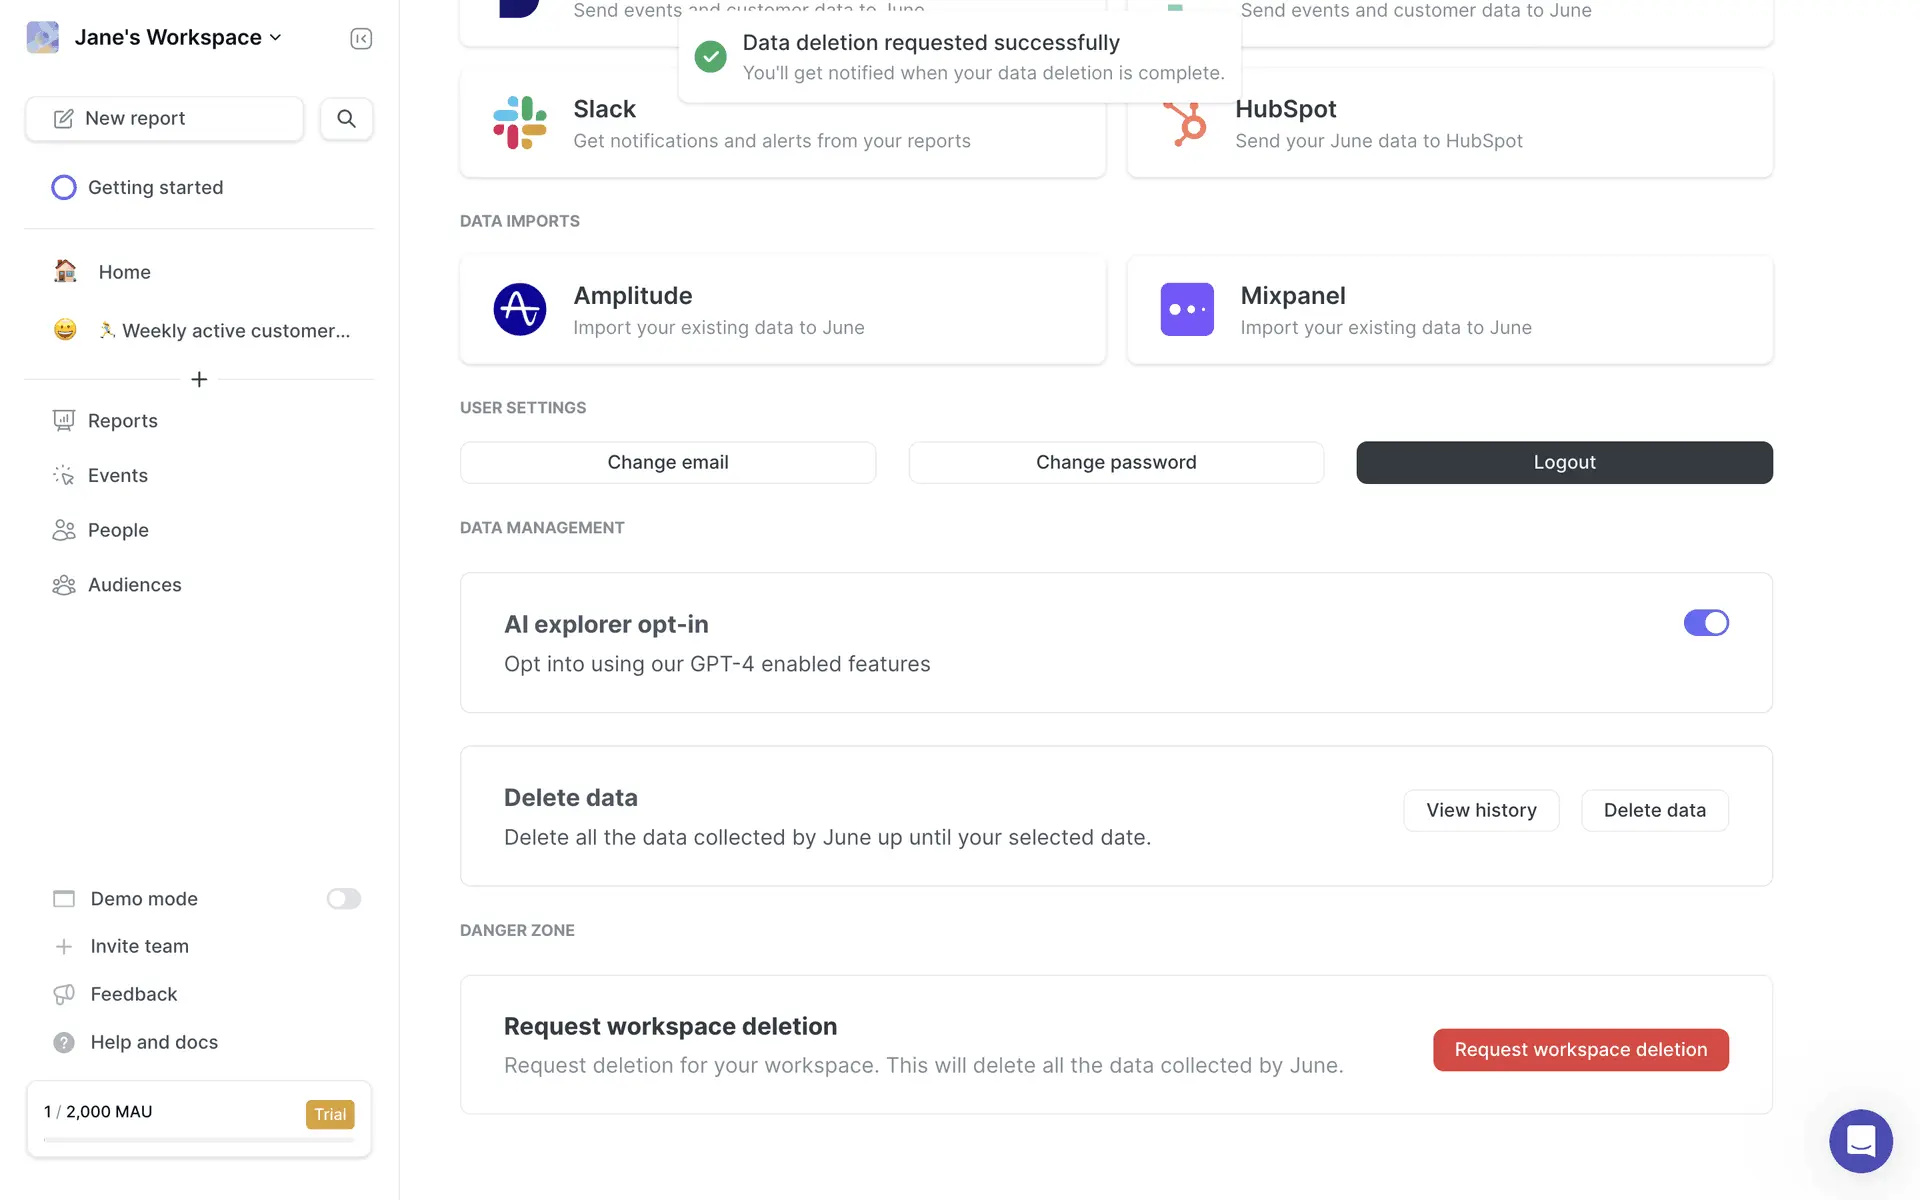Click the MAU usage progress bar

click(199, 1139)
